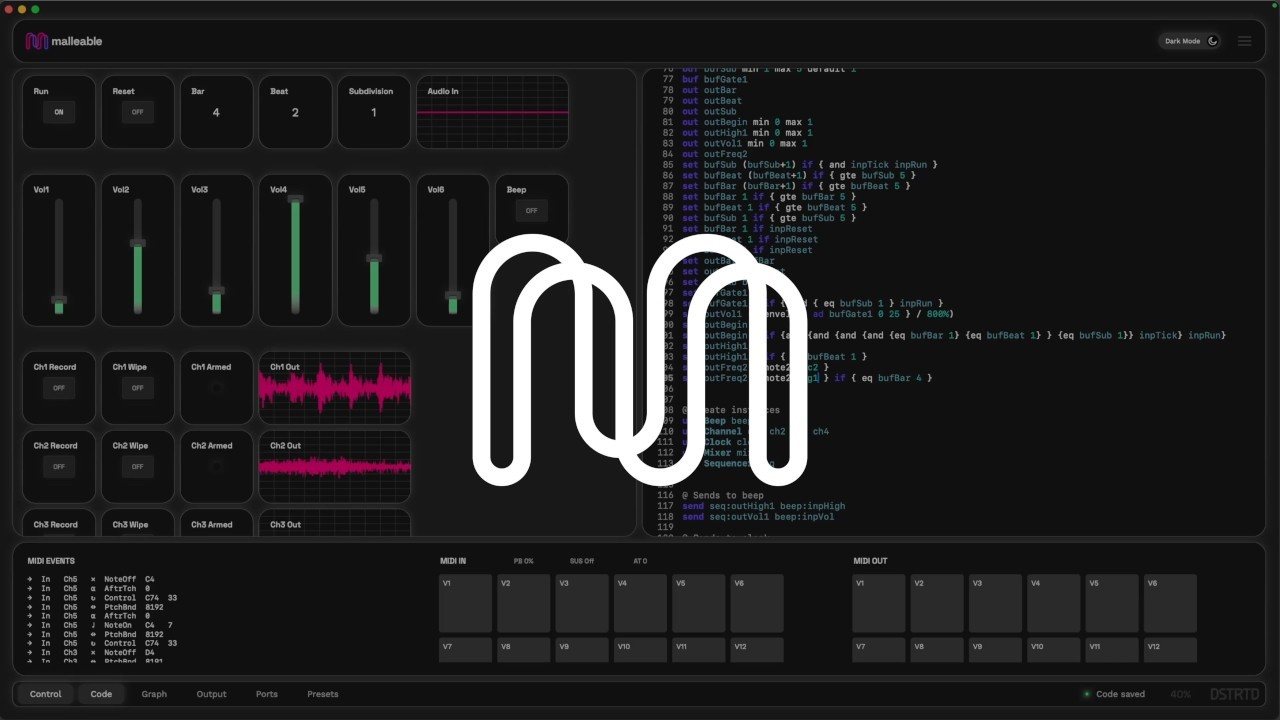Switch to the Control tab
This screenshot has height=720, width=1280.
coord(45,694)
